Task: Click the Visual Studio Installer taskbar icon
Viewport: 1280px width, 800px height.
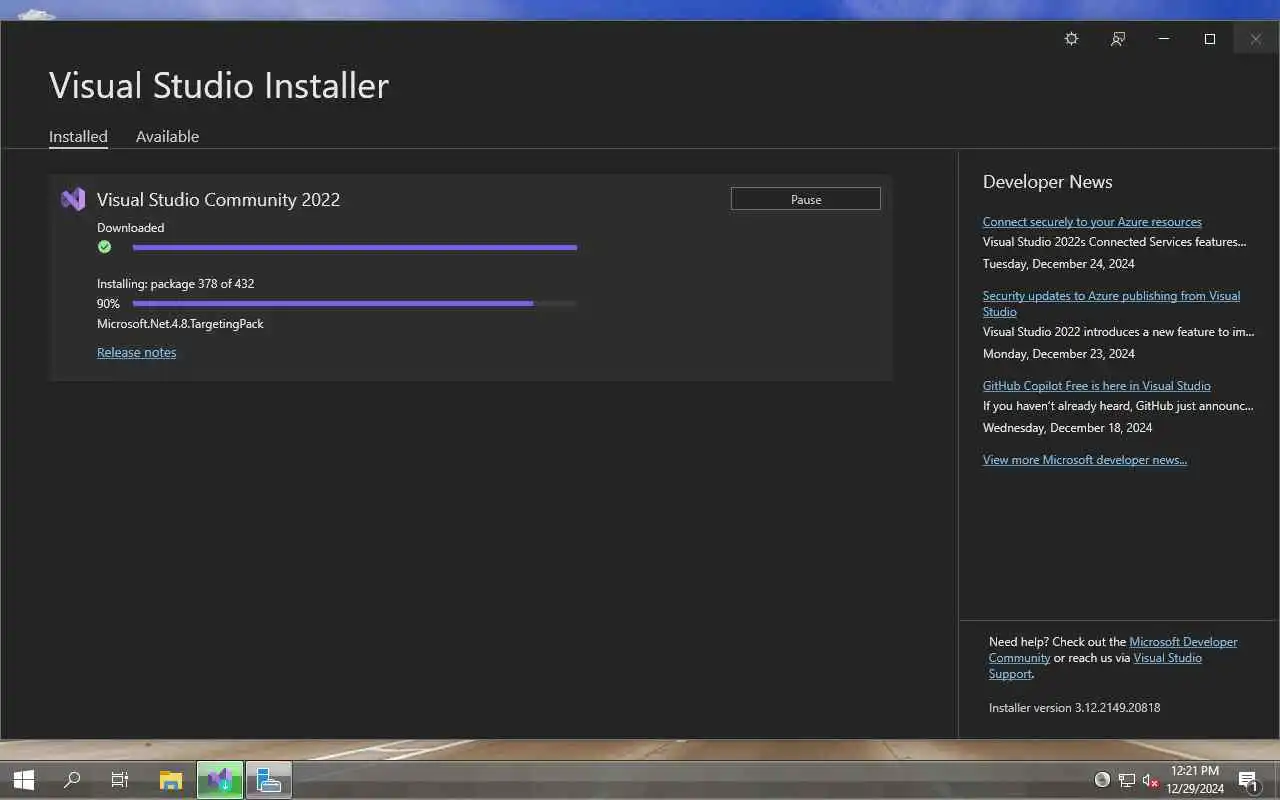Action: 220,780
